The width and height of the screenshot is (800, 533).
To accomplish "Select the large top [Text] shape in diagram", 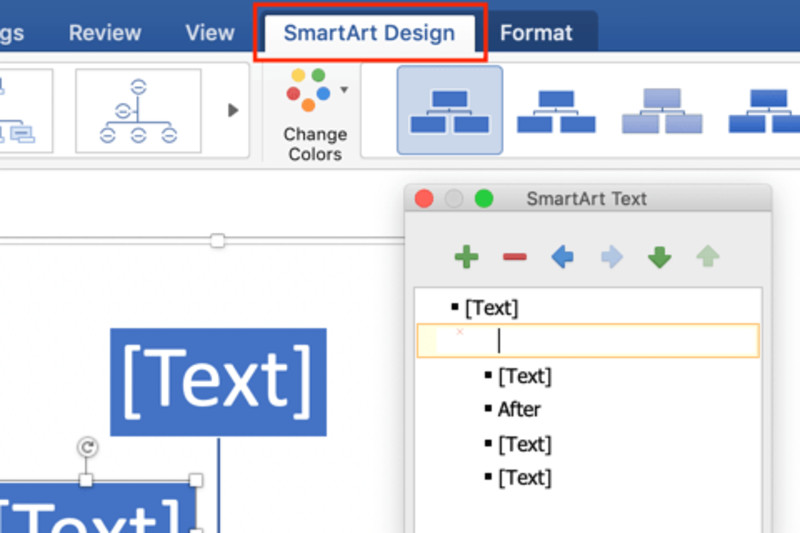I will (218, 382).
